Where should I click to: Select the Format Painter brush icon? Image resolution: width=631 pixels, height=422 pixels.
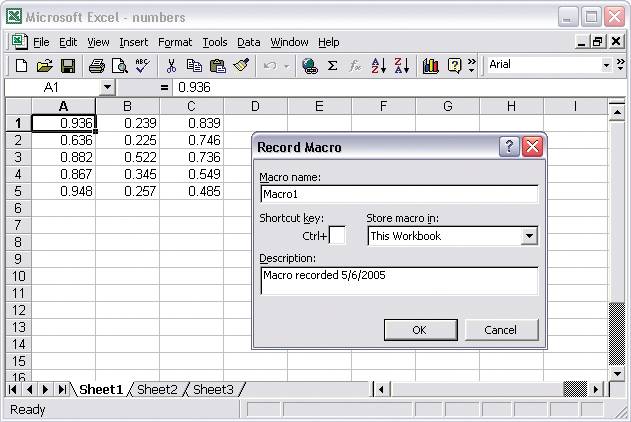(241, 66)
